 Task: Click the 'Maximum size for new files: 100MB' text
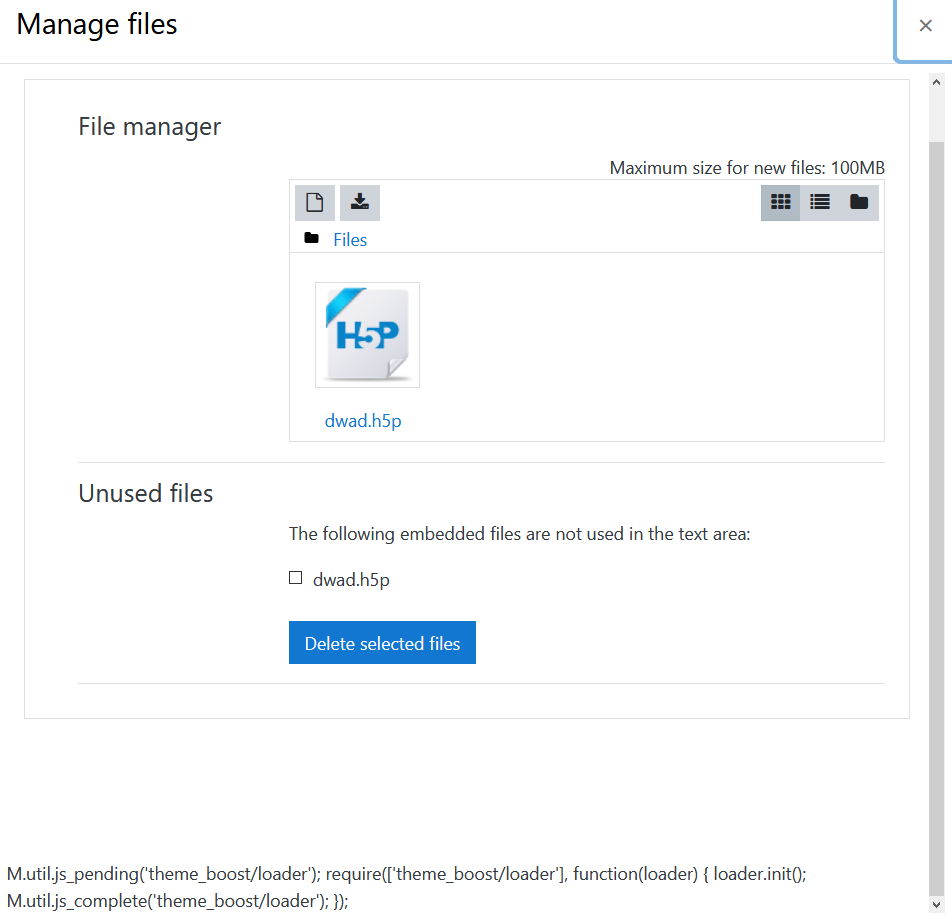click(747, 168)
